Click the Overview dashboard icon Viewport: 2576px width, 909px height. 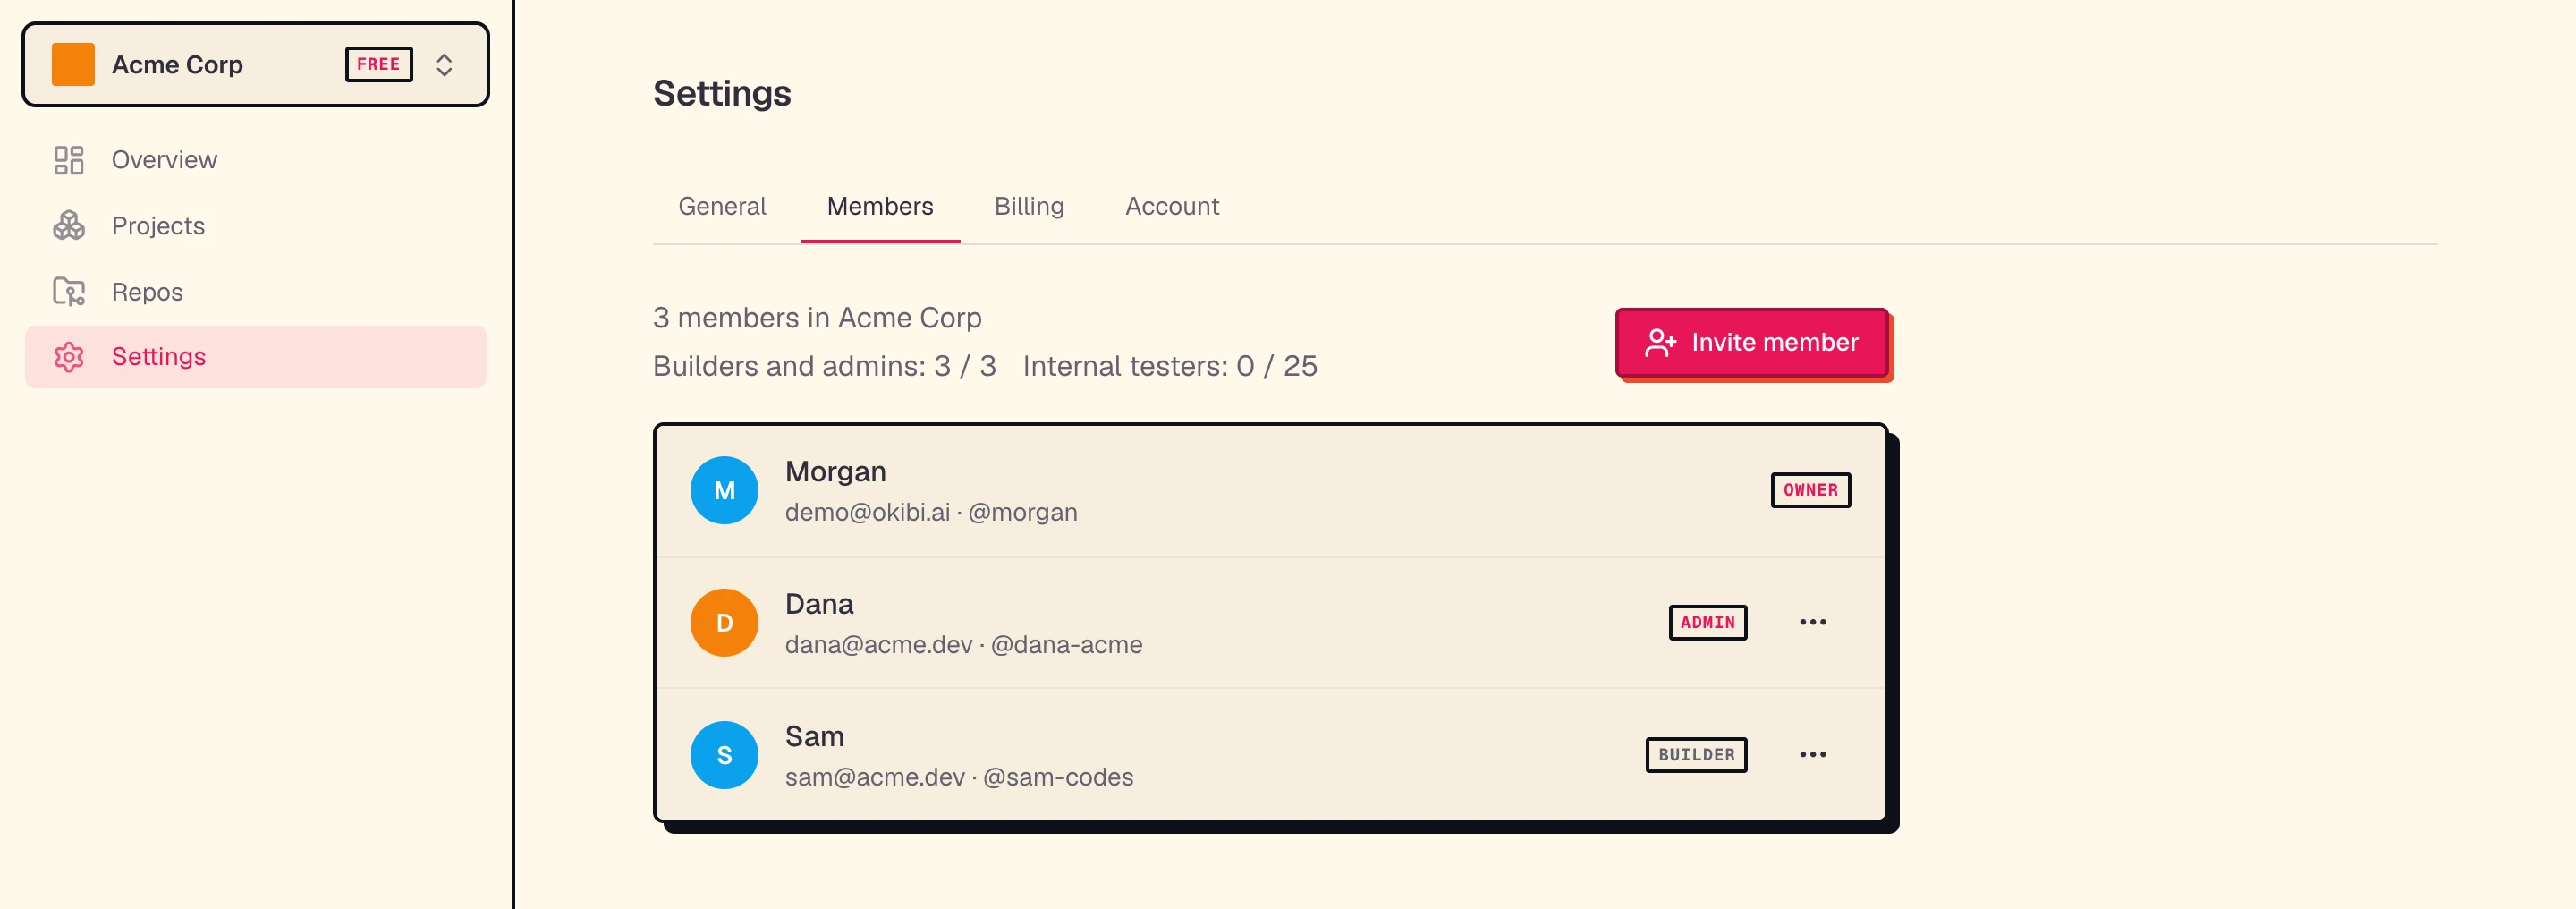(x=69, y=160)
